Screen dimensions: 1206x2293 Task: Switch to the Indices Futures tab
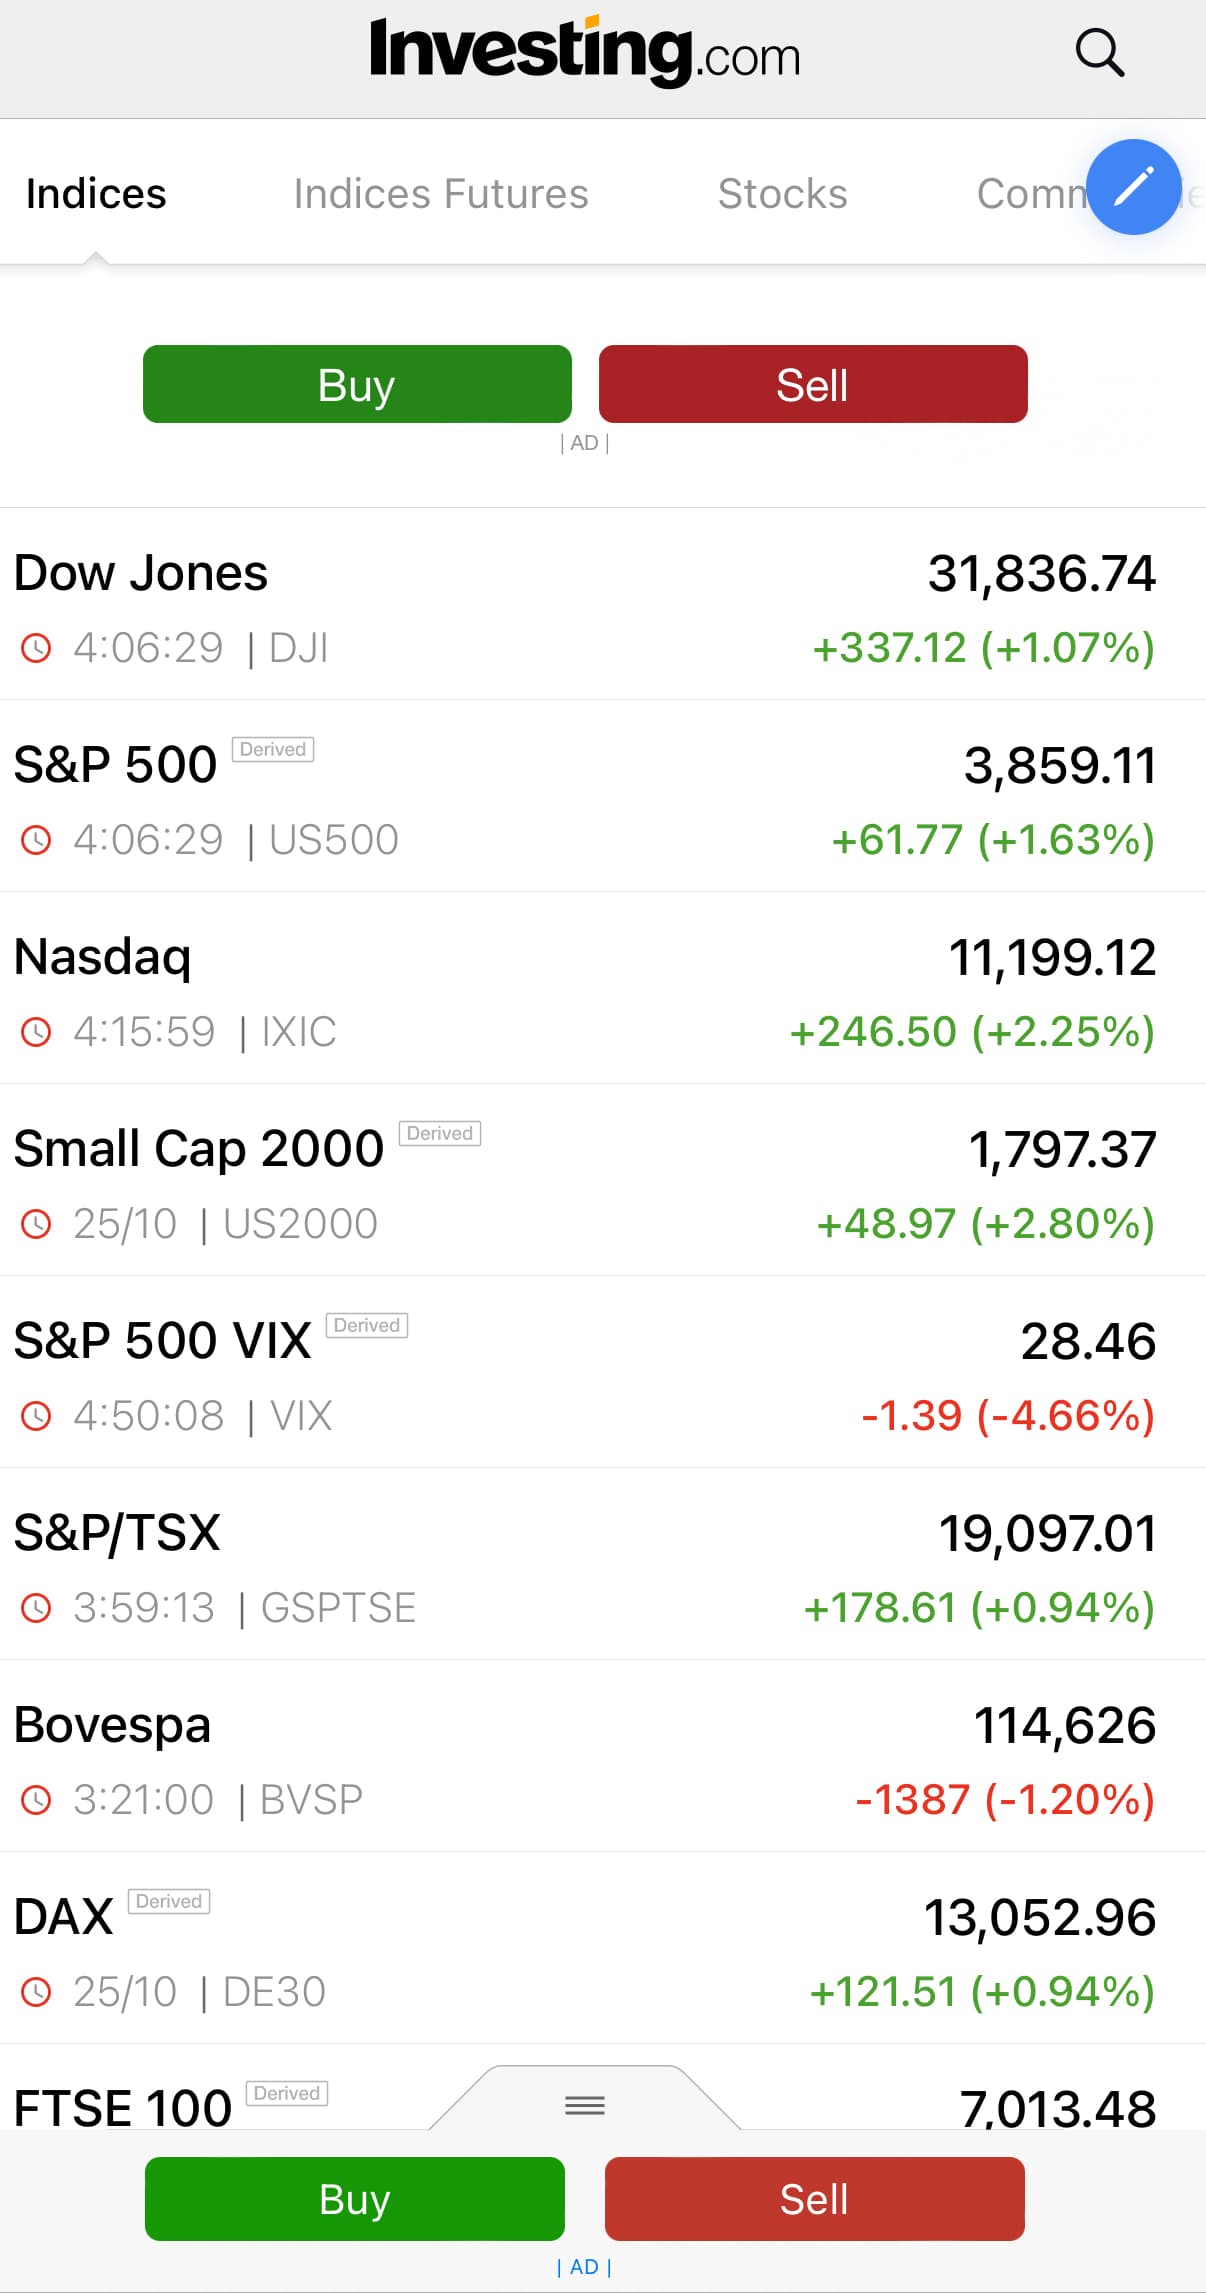[441, 194]
